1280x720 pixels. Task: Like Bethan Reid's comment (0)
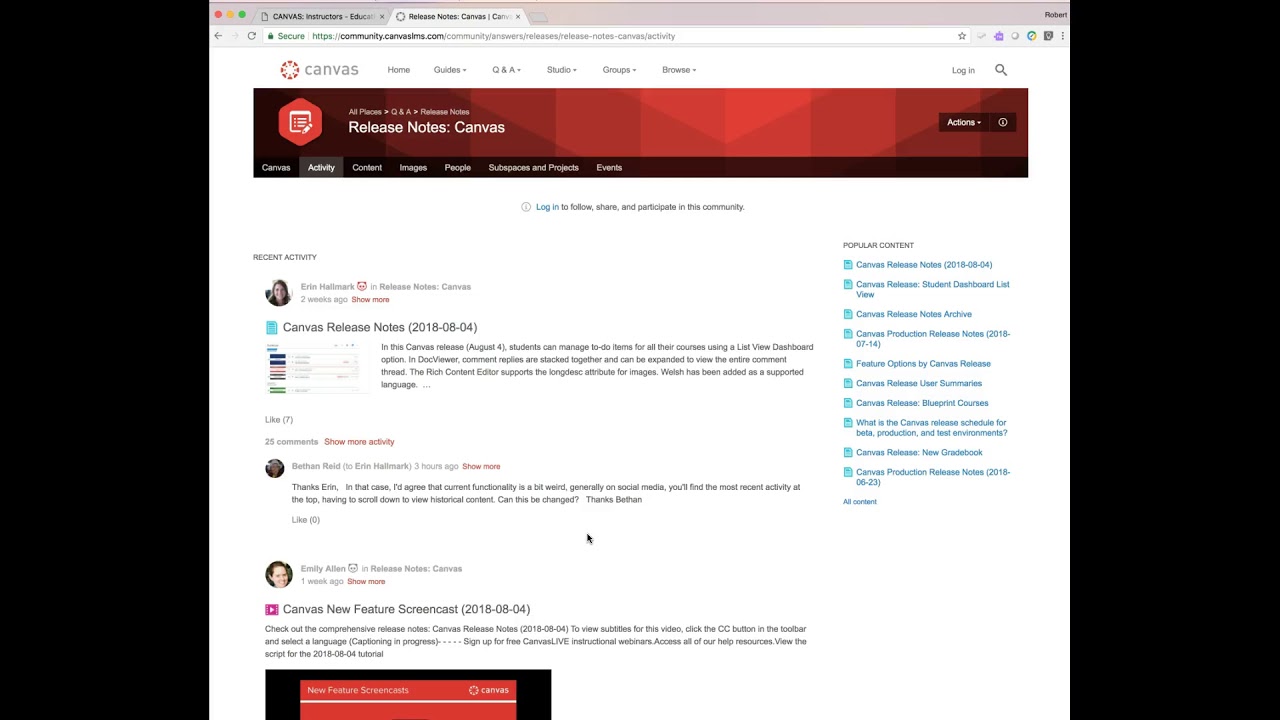[306, 520]
